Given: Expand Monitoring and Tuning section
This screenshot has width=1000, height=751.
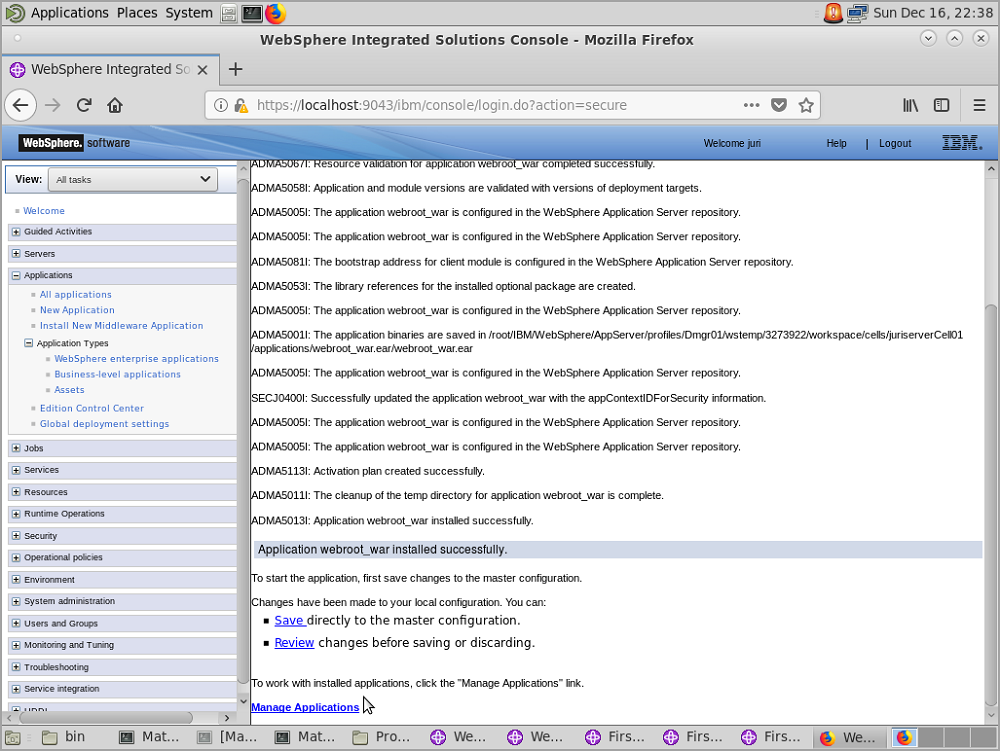Looking at the screenshot, I should coord(16,645).
